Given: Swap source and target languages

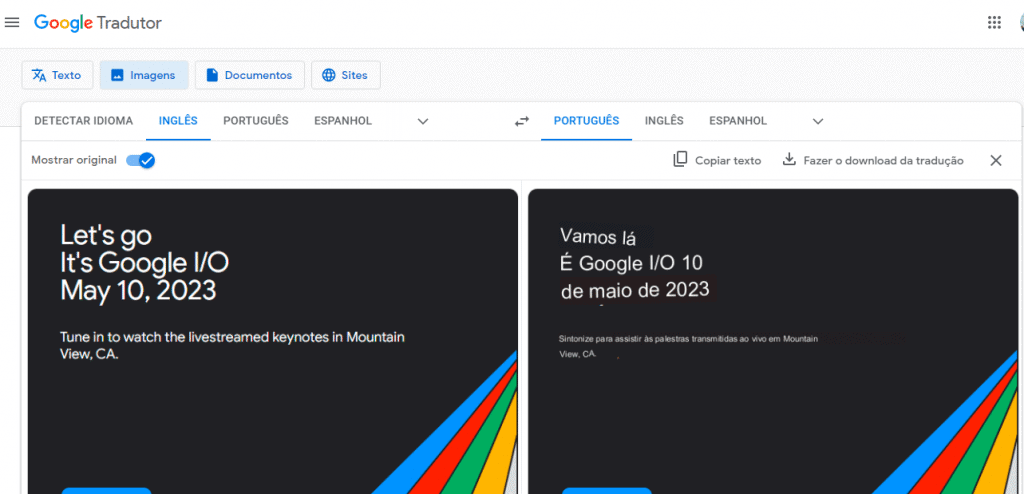Looking at the screenshot, I should tap(521, 121).
